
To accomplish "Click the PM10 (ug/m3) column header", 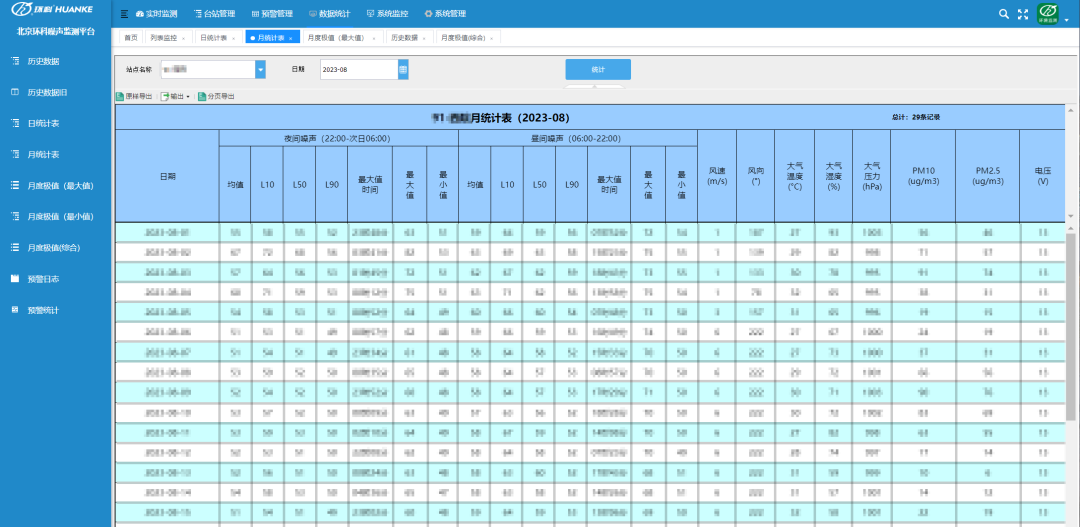I will tap(923, 176).
